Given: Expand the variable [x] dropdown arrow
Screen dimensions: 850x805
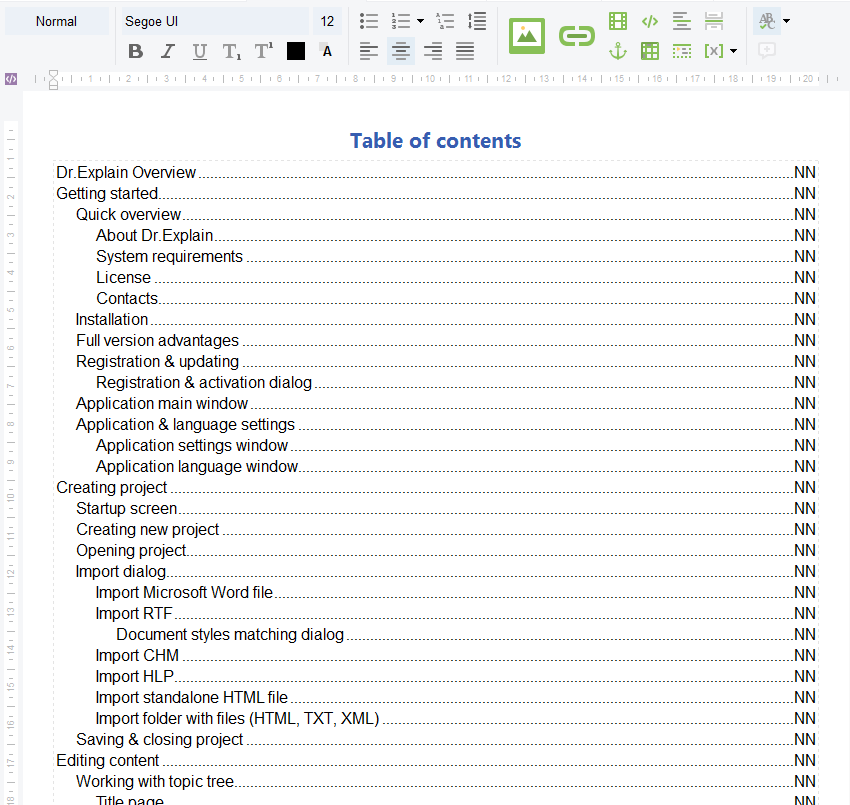Looking at the screenshot, I should click(733, 51).
